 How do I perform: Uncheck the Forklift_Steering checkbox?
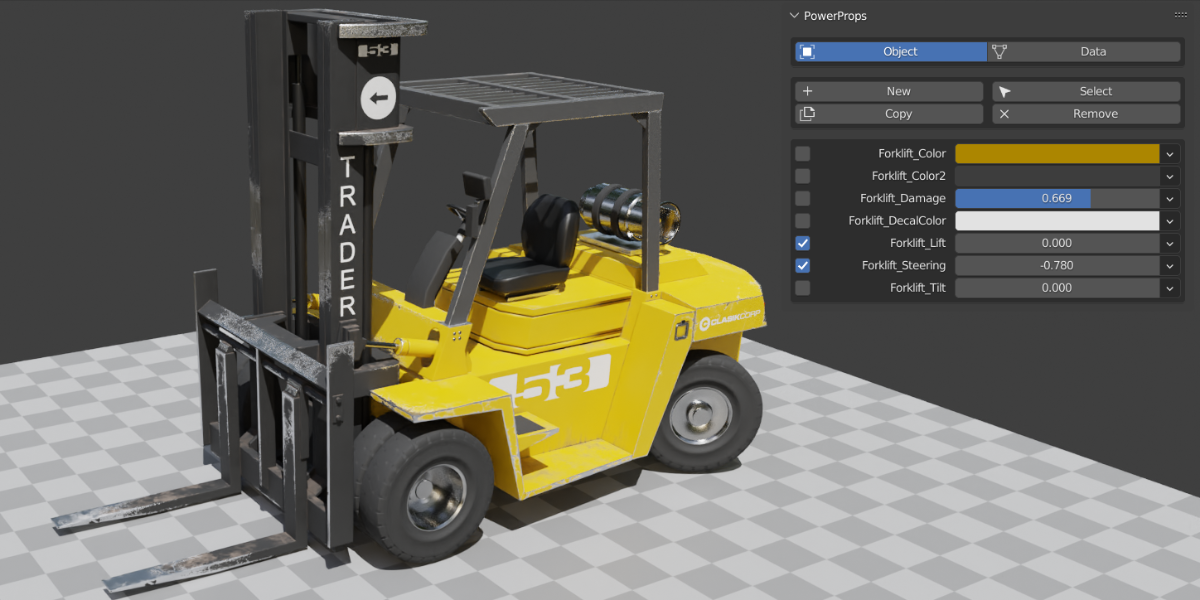(803, 266)
